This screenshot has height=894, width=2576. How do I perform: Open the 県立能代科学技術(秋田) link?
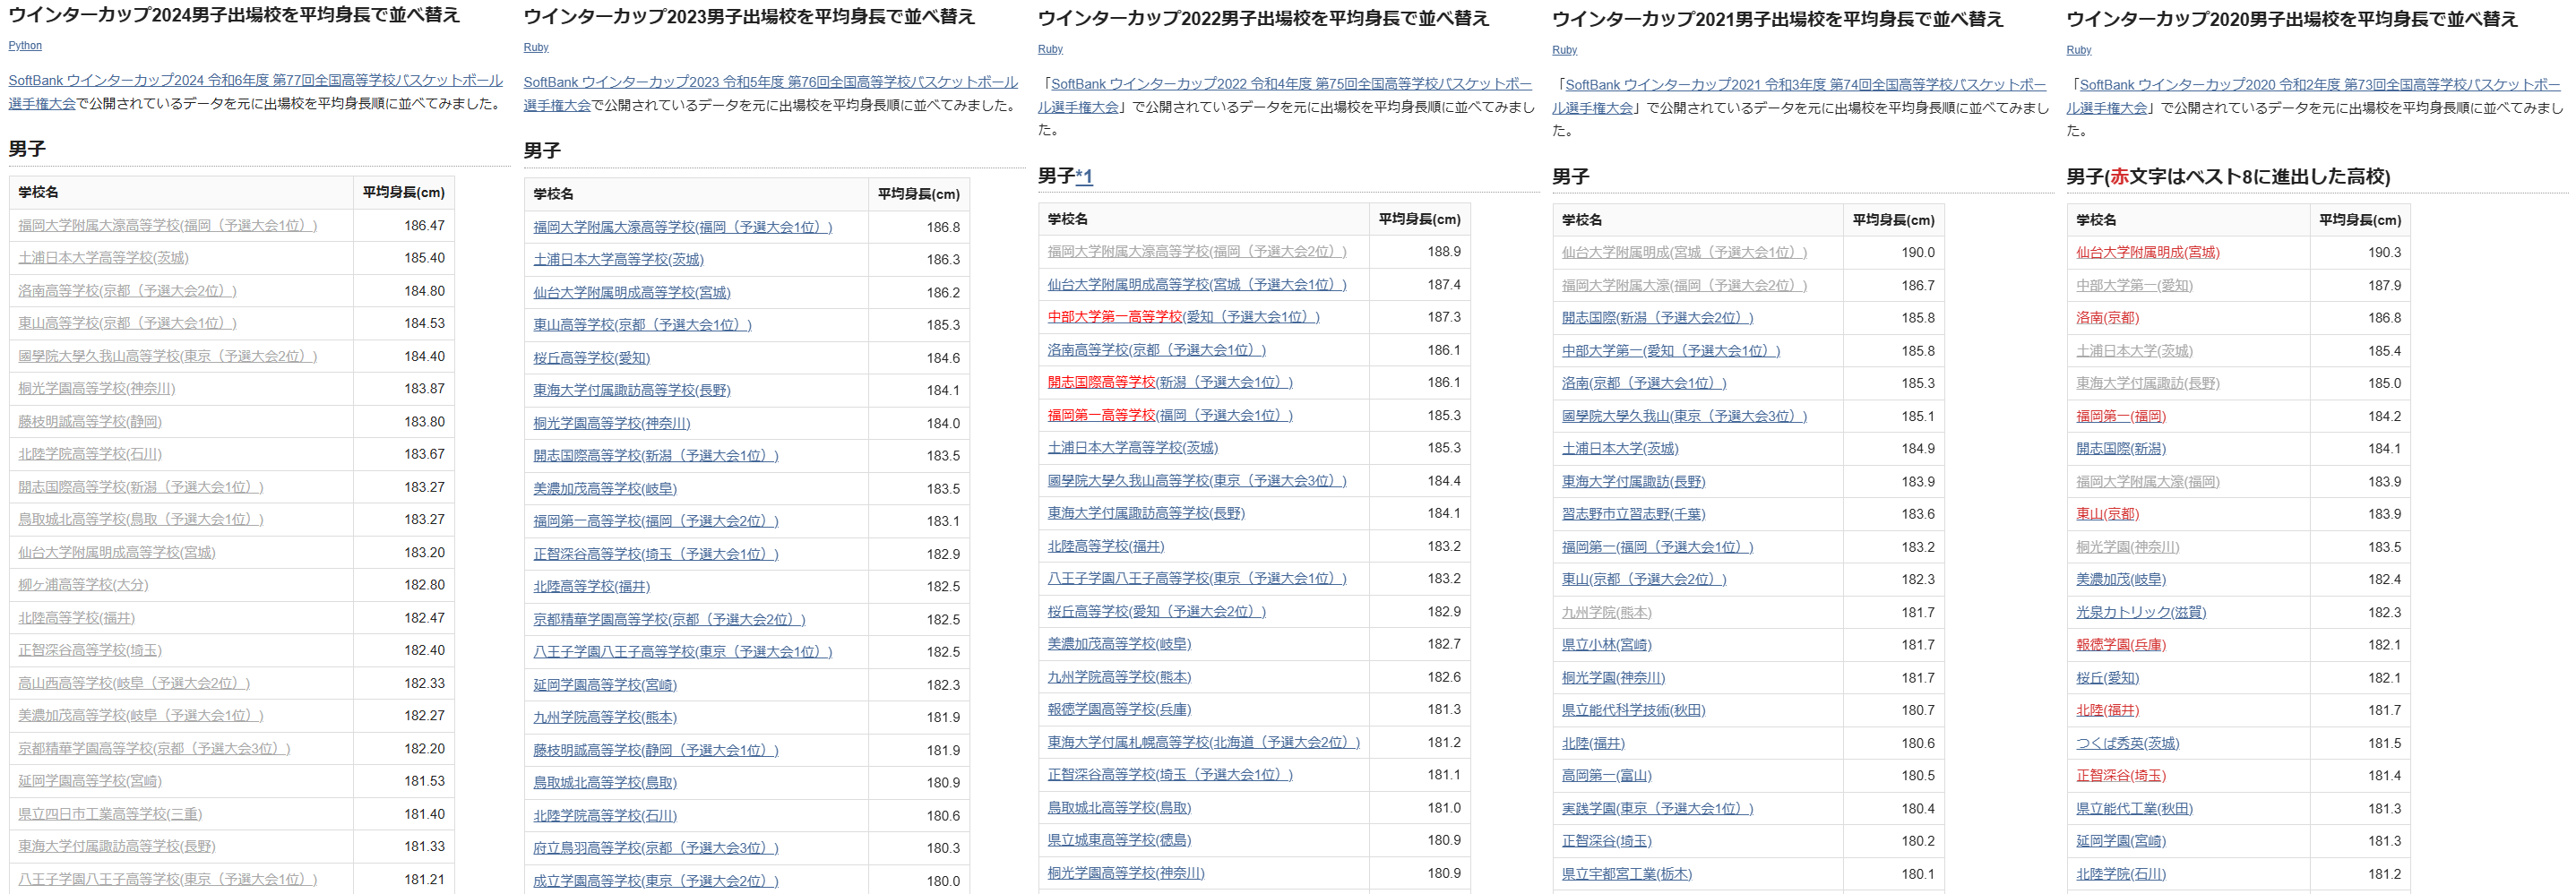coord(1633,711)
